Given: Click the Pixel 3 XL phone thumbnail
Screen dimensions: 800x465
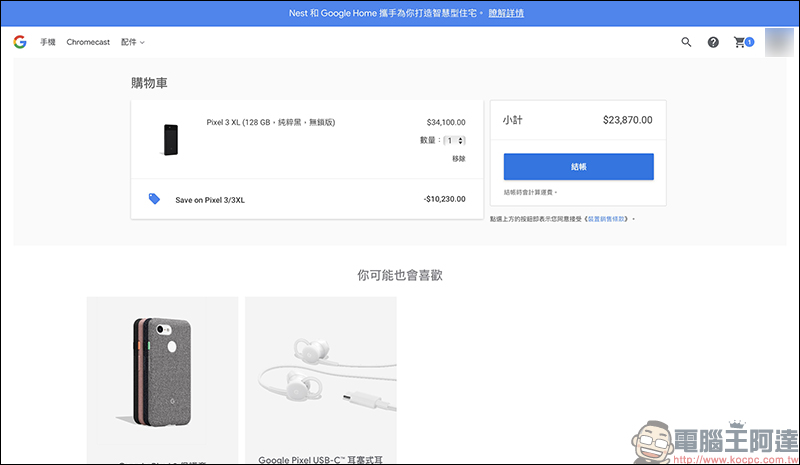Looking at the screenshot, I should 171,139.
